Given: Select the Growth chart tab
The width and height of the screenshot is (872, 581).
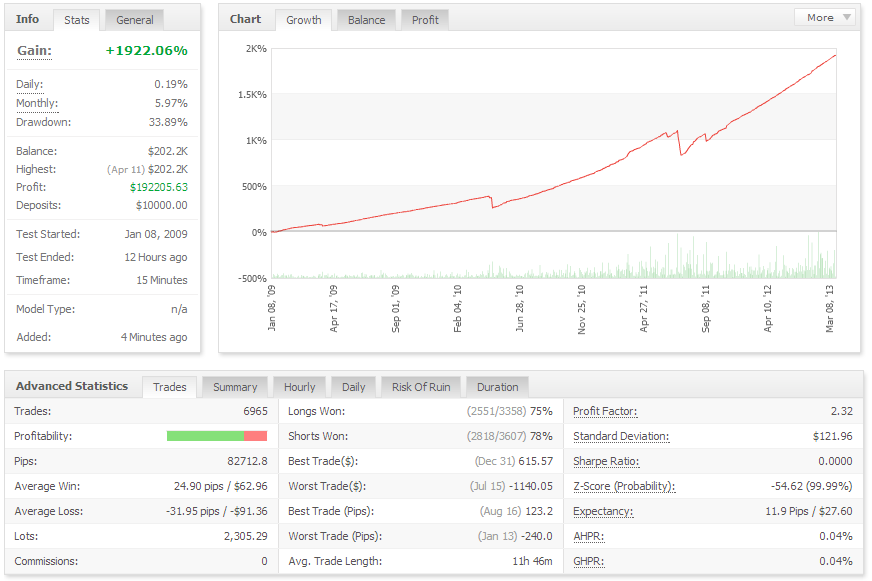Looking at the screenshot, I should (x=304, y=20).
